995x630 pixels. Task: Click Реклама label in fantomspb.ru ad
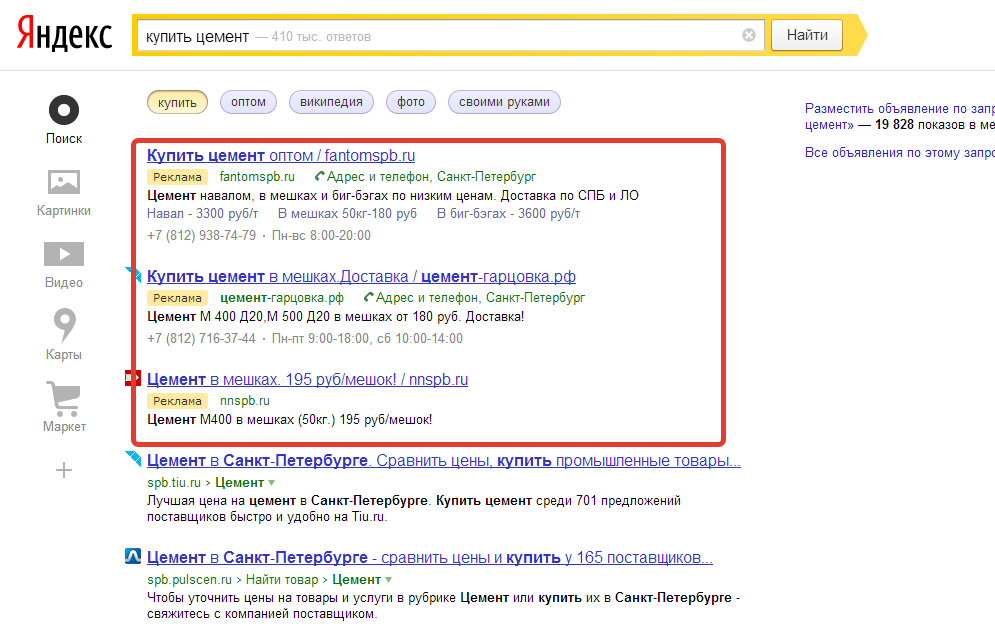coord(177,177)
